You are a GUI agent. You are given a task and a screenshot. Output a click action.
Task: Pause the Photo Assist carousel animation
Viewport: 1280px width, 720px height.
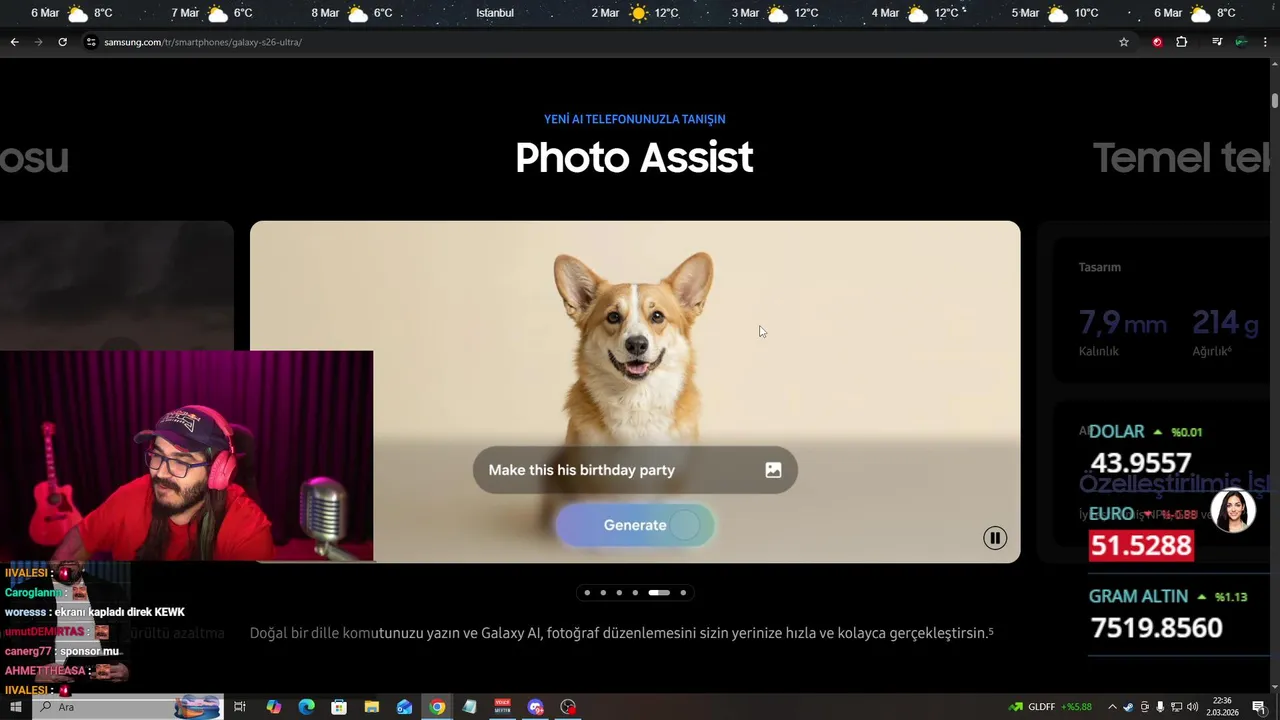[x=995, y=538]
